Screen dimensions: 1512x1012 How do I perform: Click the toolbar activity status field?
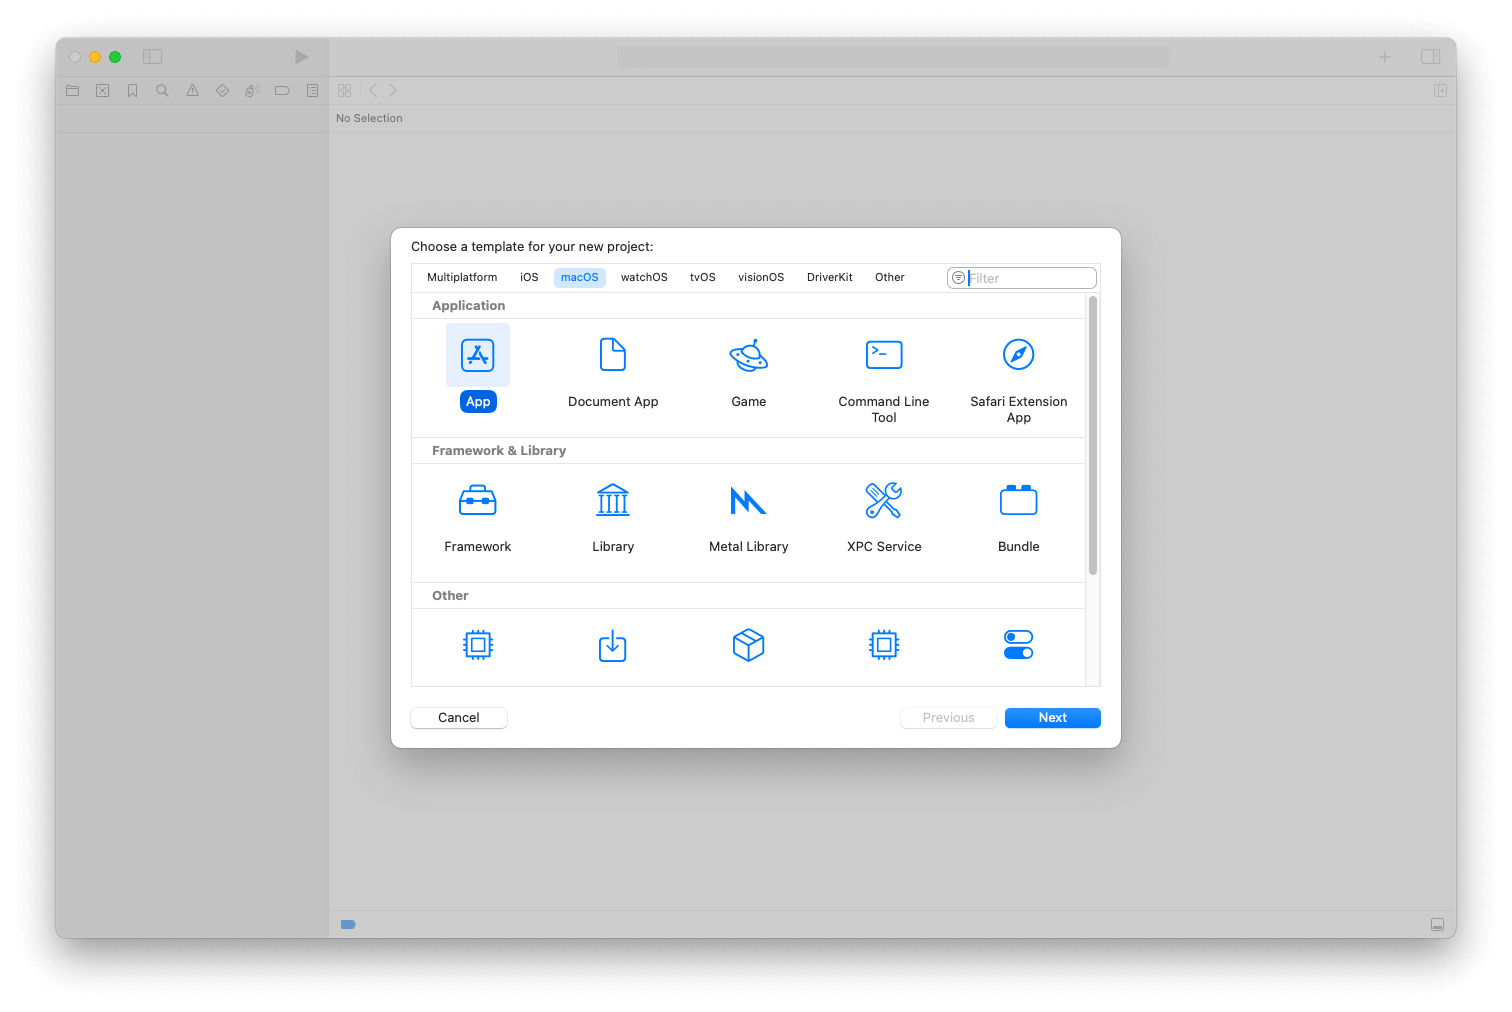coord(893,57)
